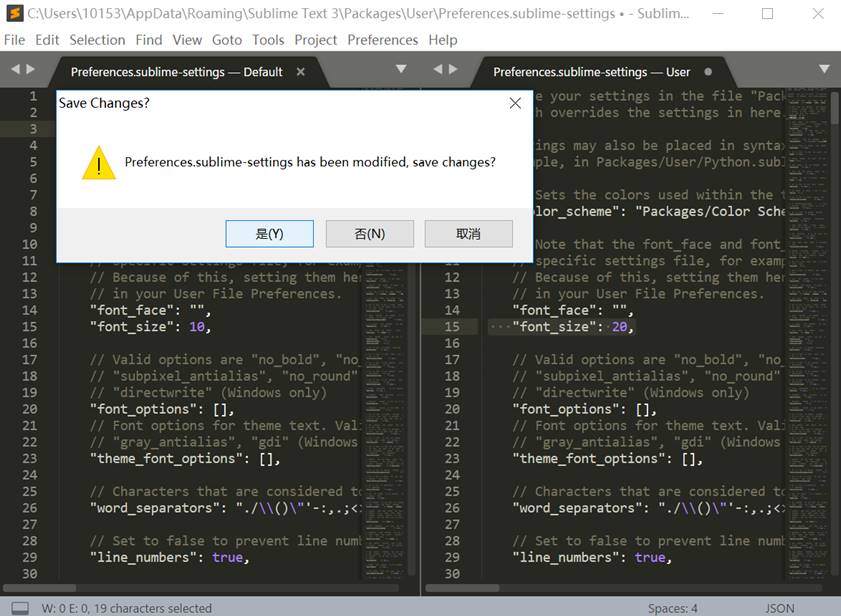Click minimap in the left pane
Image resolution: width=841 pixels, height=616 pixels.
[x=383, y=419]
